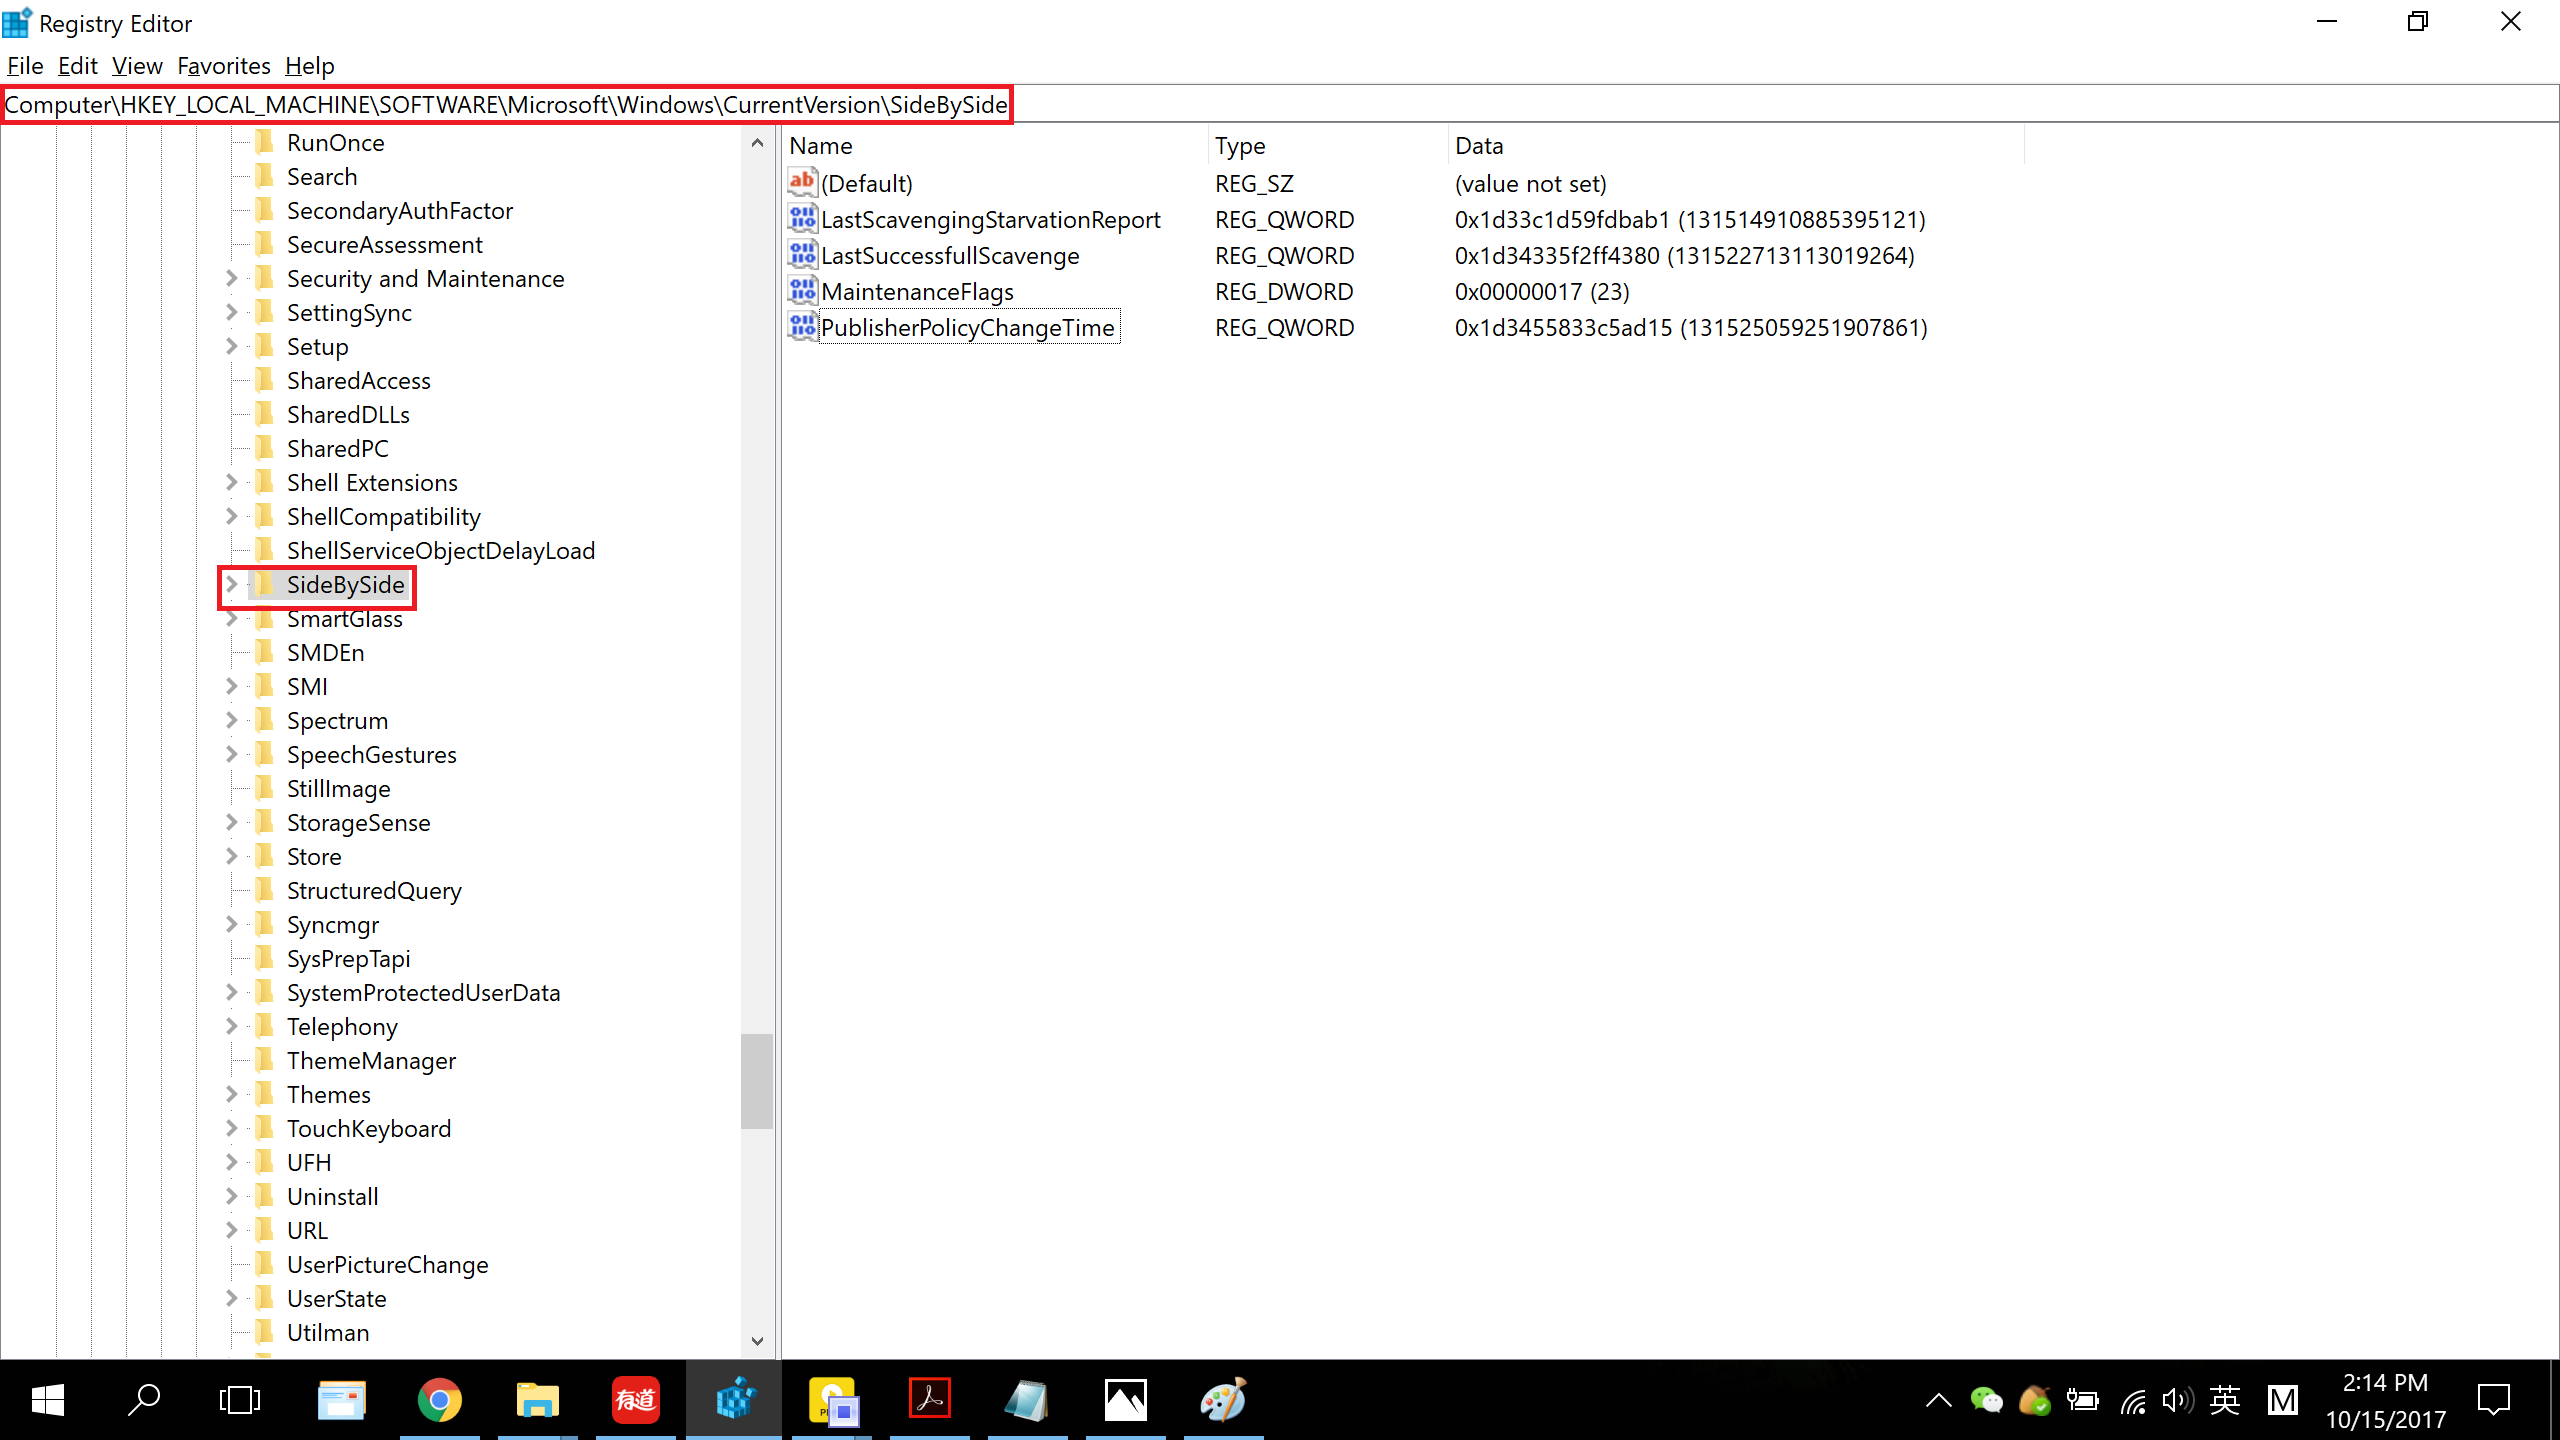Select the SharedDLLs key in tree

point(348,415)
